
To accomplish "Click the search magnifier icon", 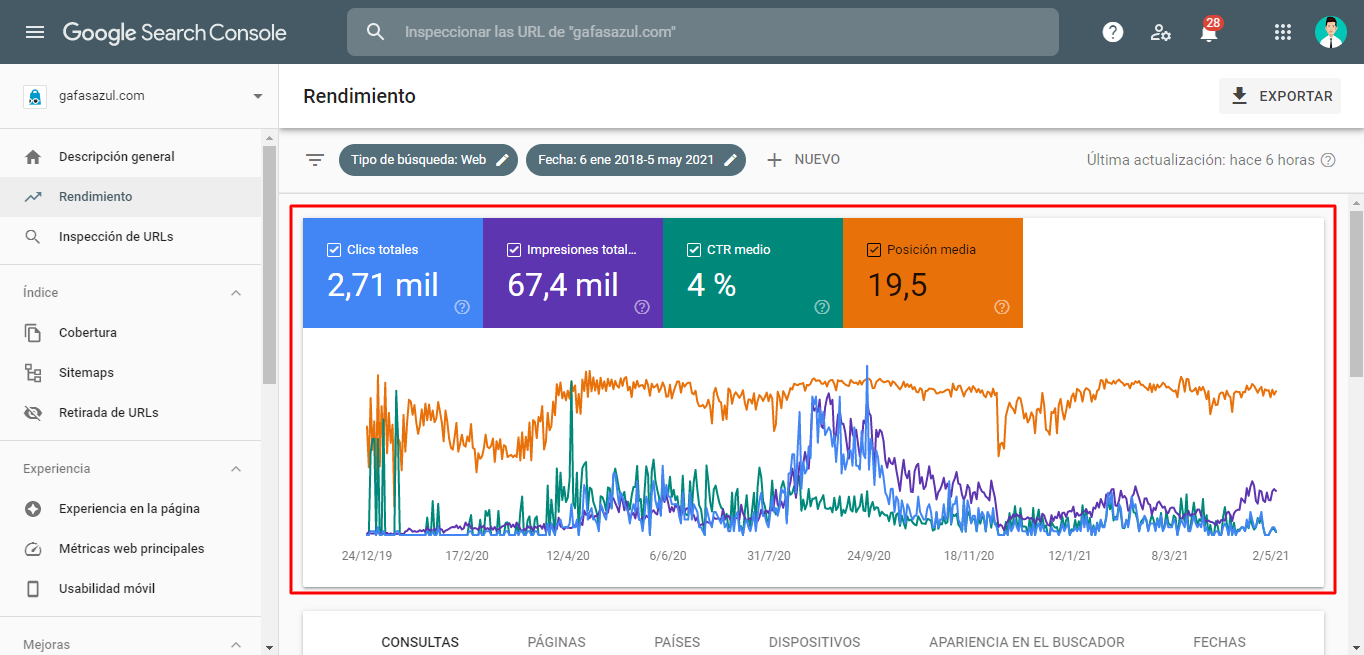I will (375, 32).
